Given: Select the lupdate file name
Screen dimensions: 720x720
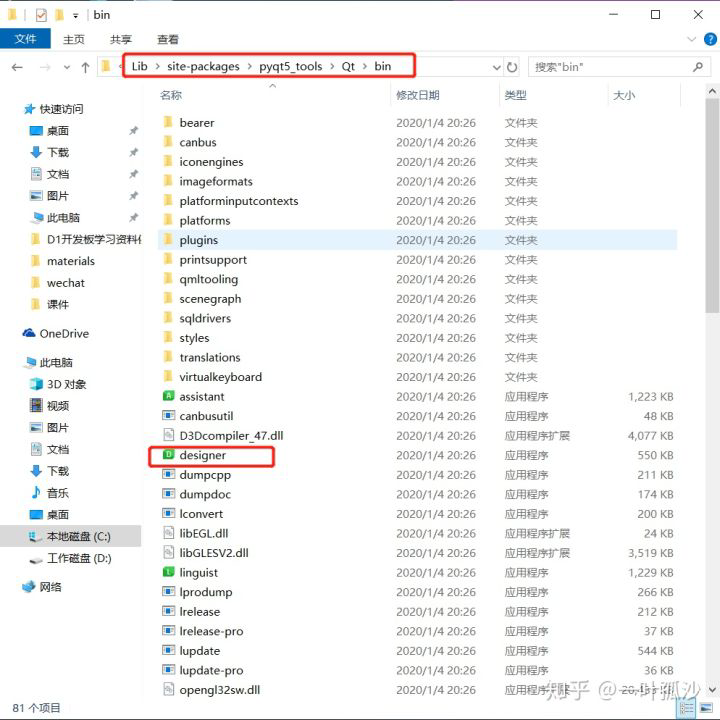Looking at the screenshot, I should click(200, 651).
